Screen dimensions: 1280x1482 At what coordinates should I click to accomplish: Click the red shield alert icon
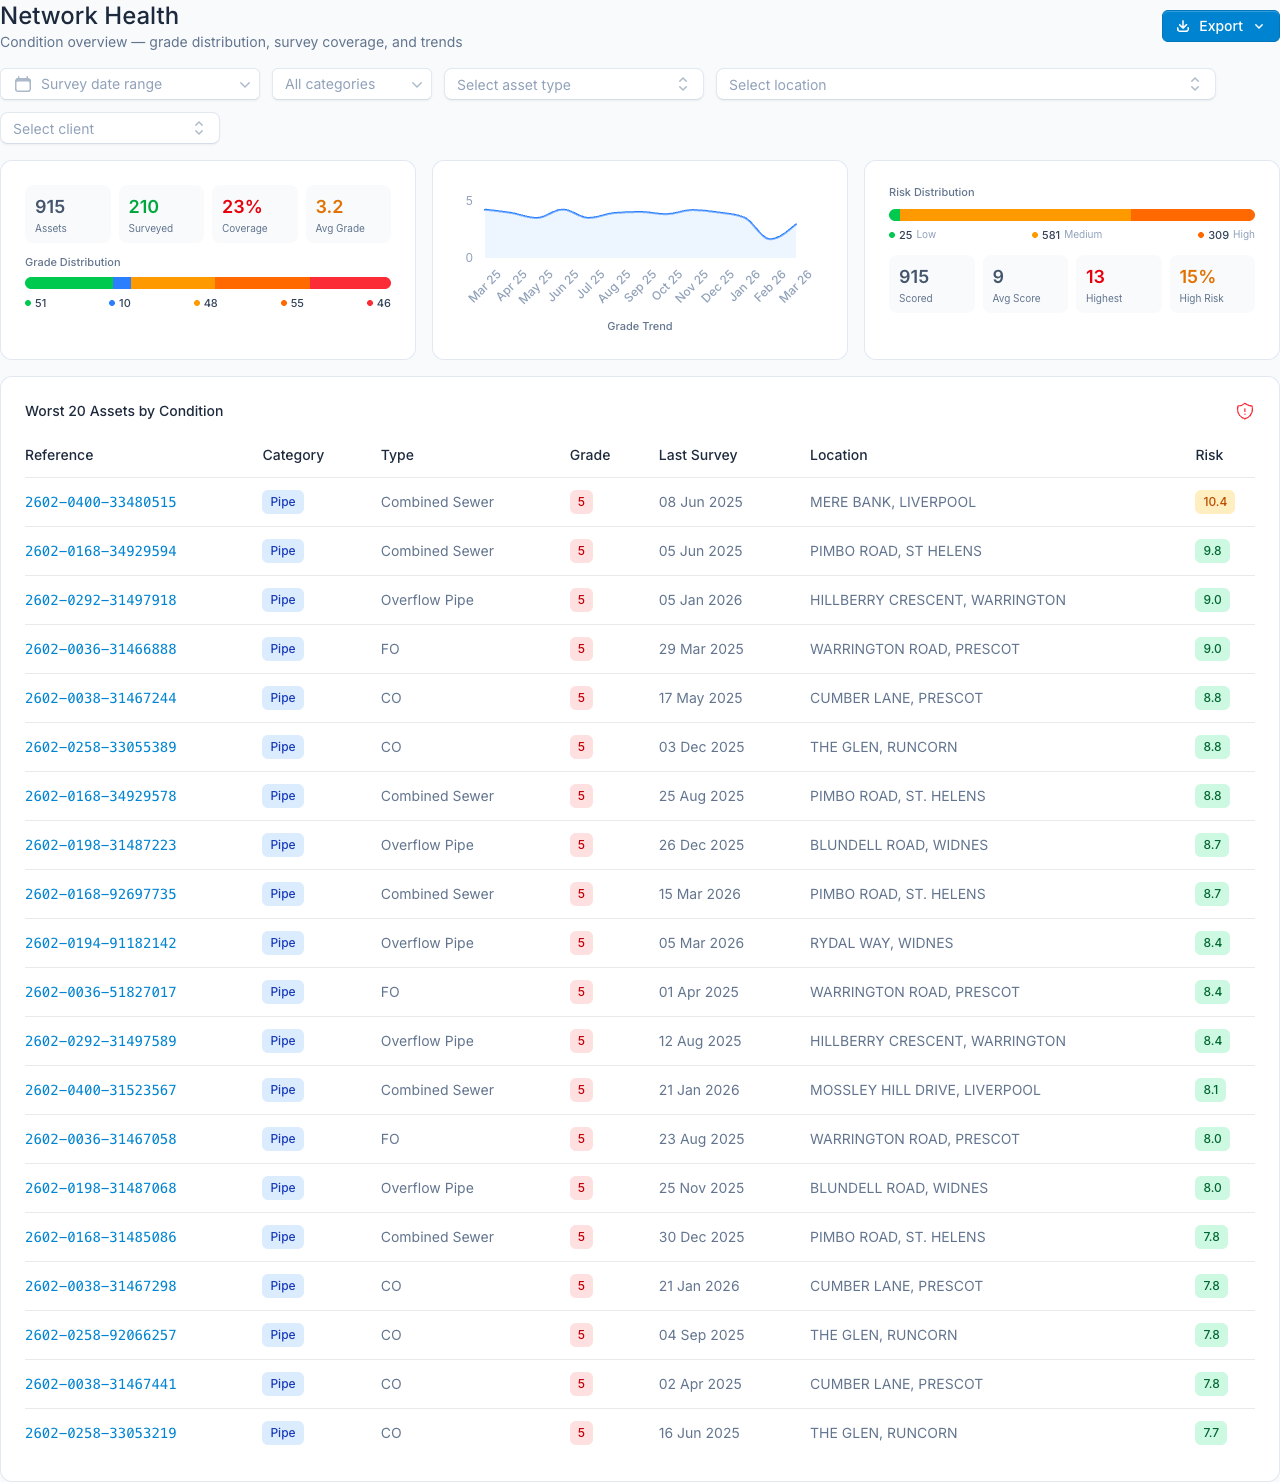click(x=1245, y=411)
